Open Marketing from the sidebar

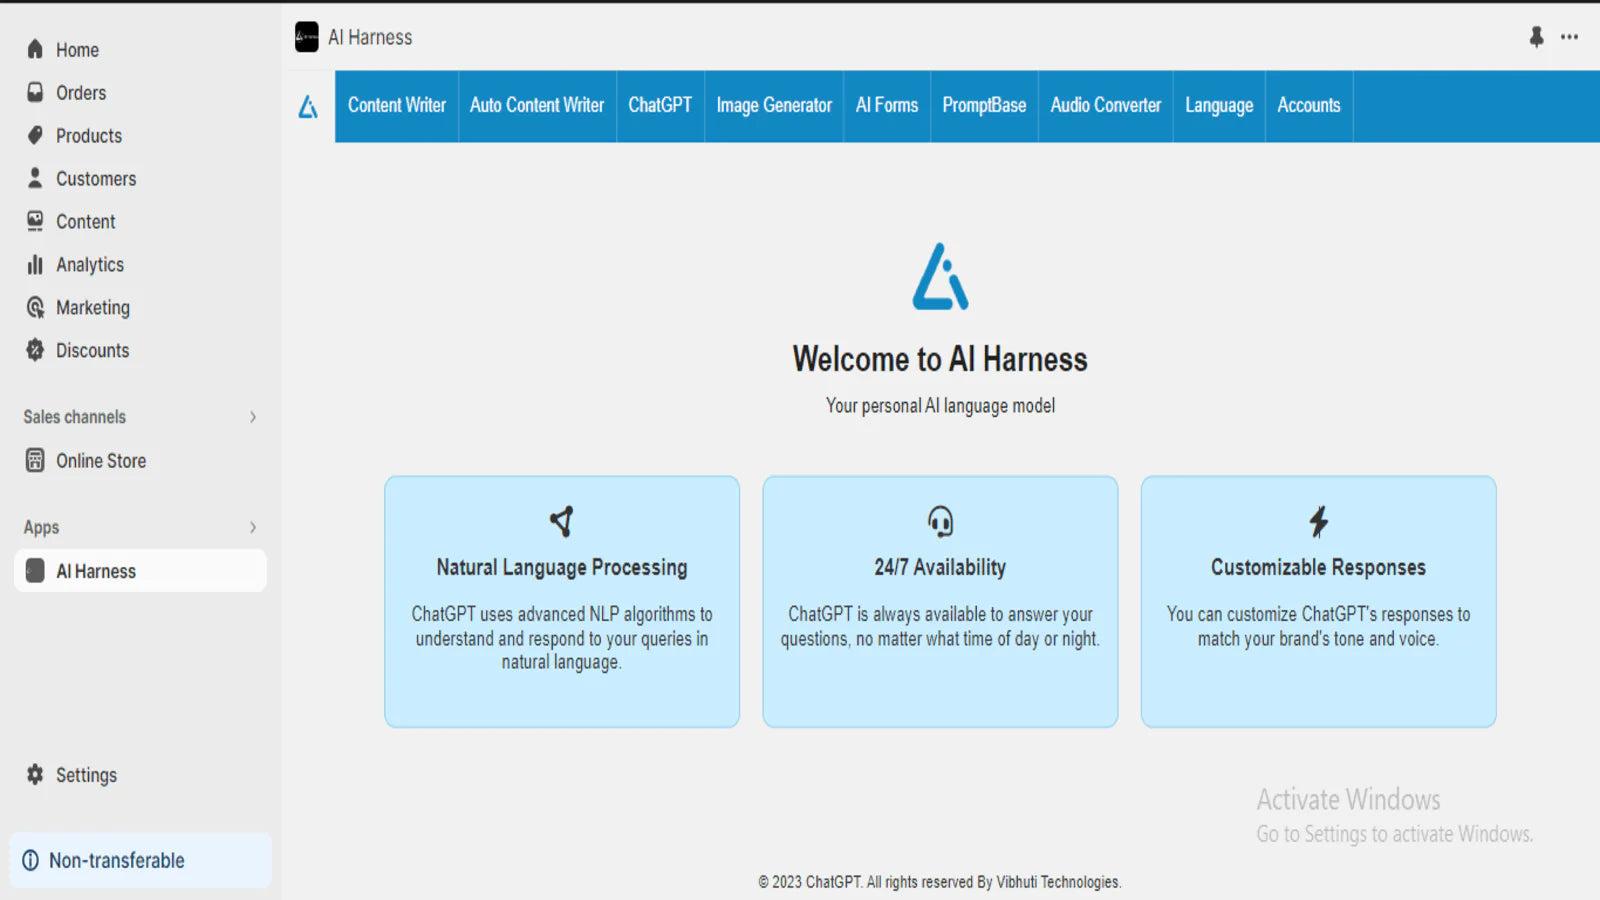pos(93,307)
